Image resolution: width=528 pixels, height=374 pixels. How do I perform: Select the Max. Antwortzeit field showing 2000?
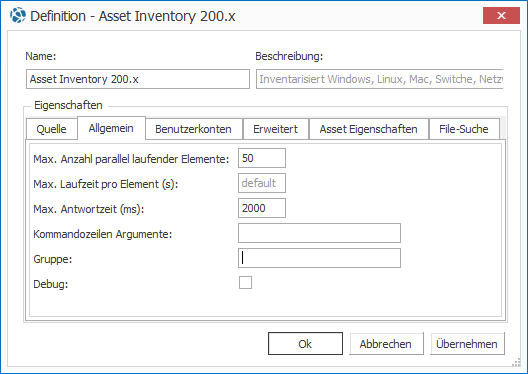tap(262, 208)
